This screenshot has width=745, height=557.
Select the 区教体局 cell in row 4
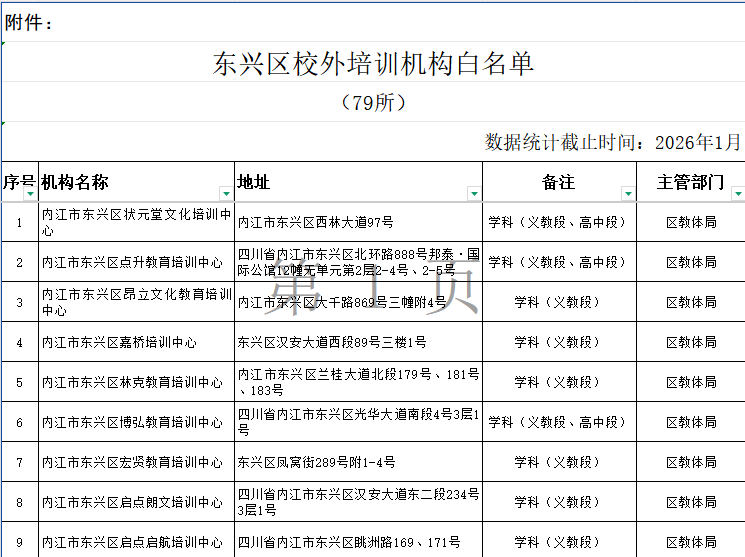point(691,342)
